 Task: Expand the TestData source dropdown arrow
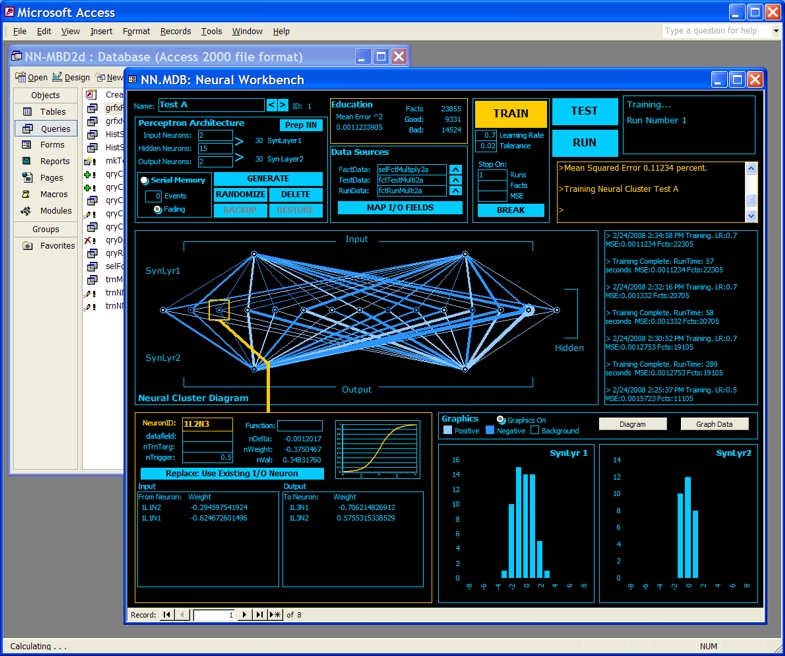click(x=455, y=180)
